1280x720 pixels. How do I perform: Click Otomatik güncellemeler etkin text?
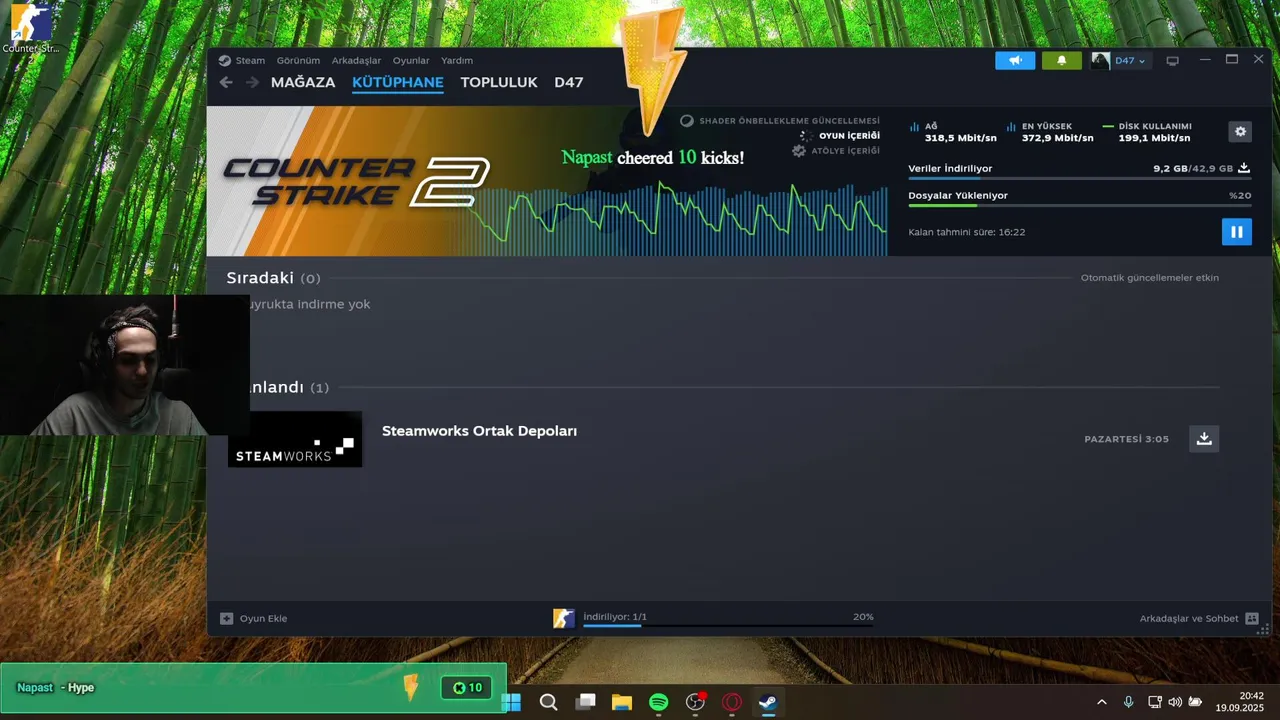pyautogui.click(x=1150, y=278)
